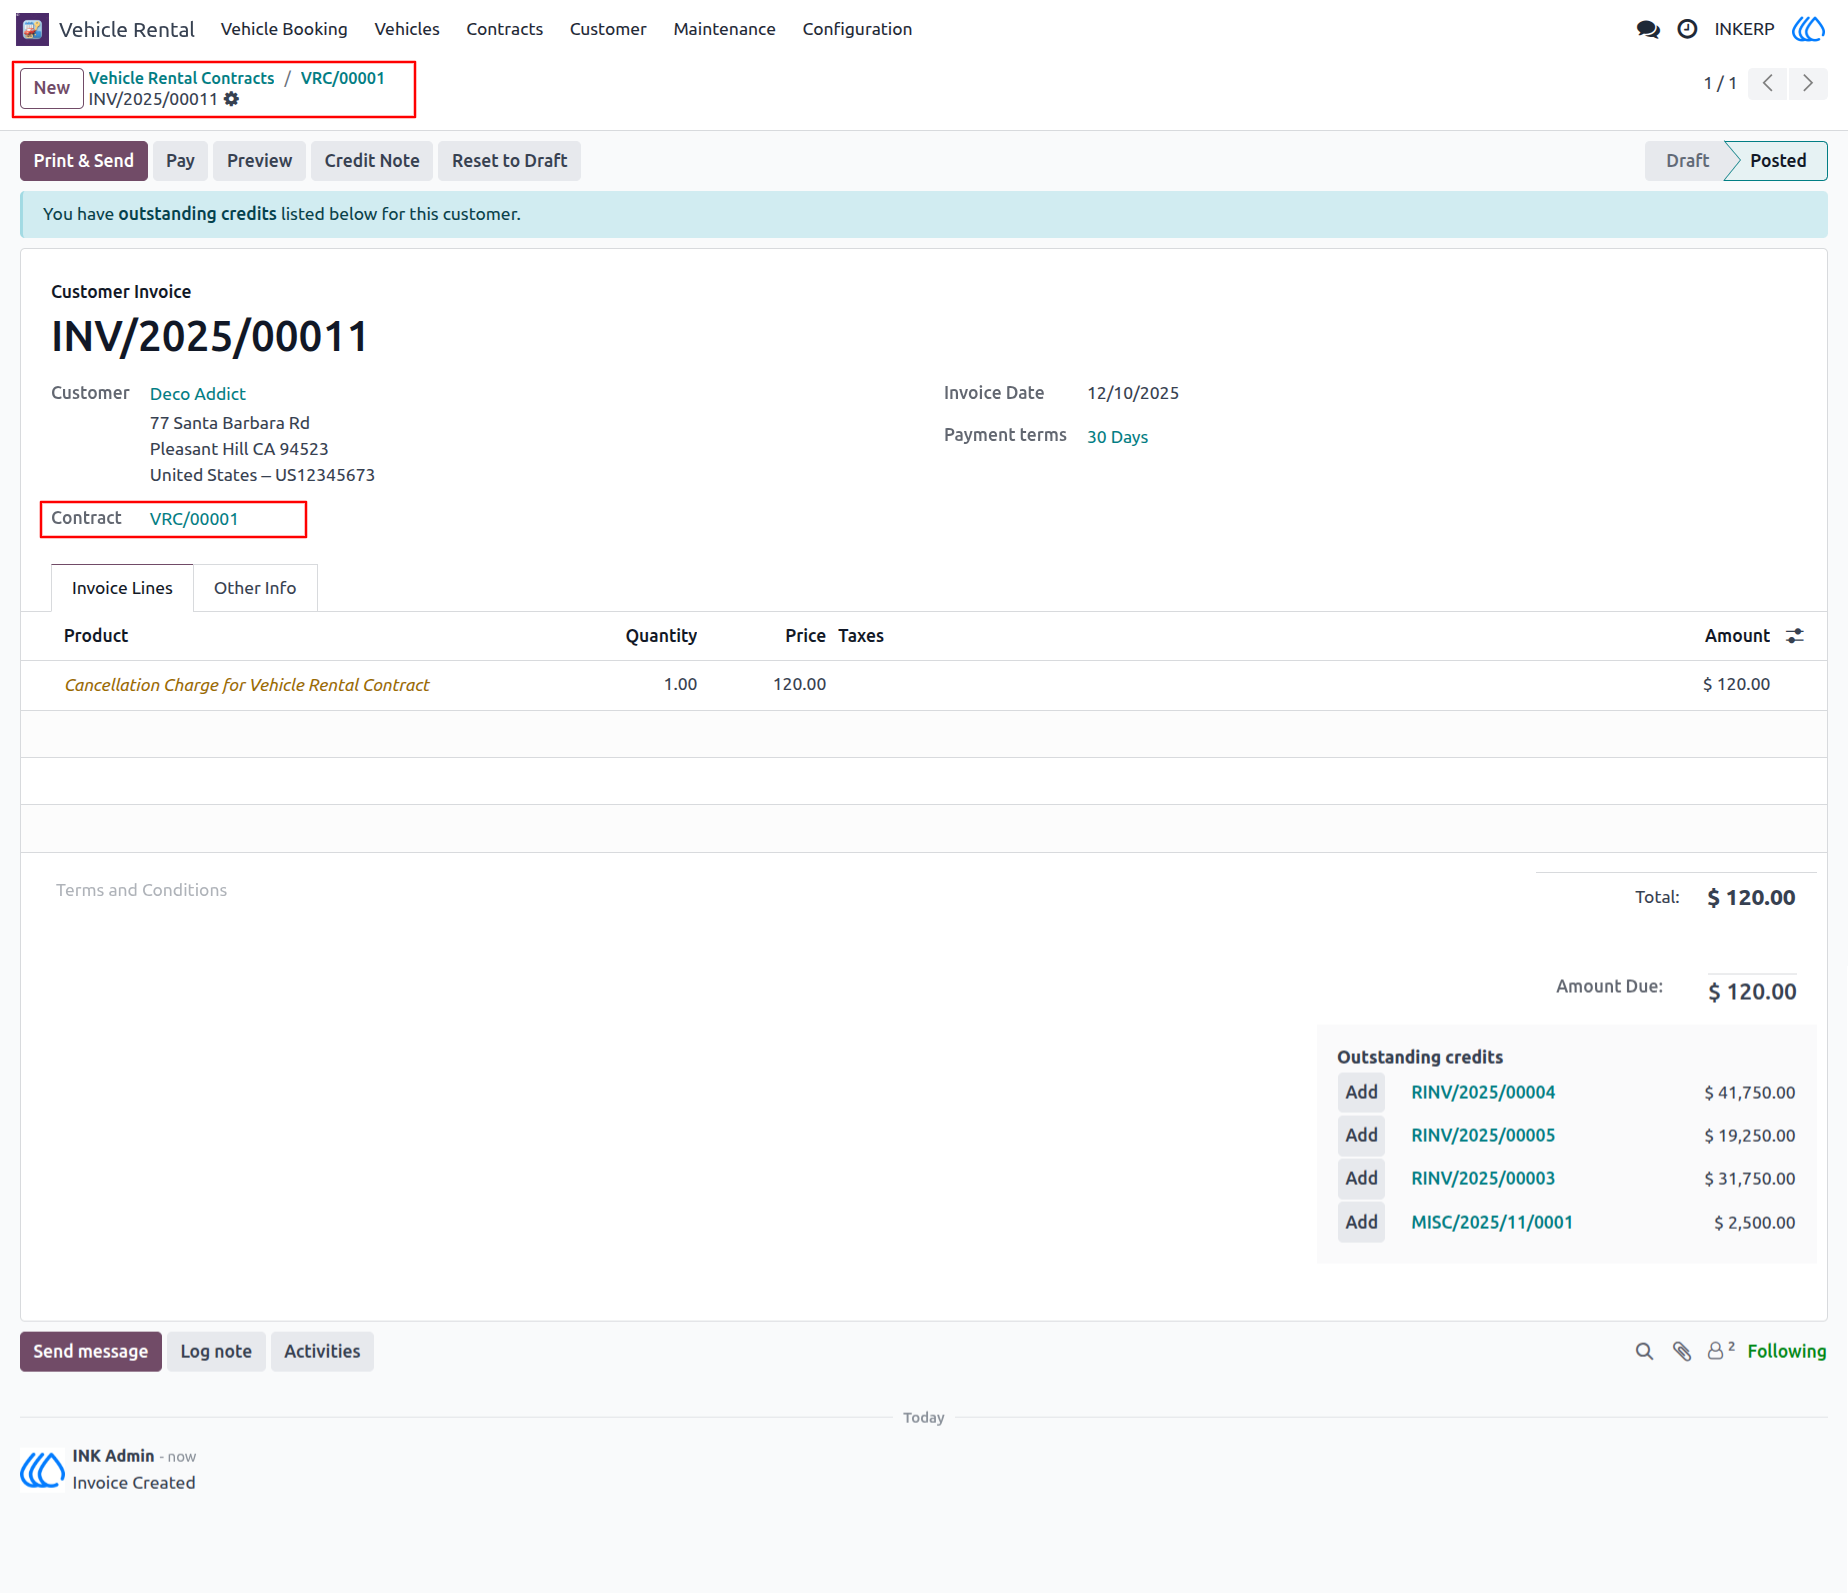Open contract VRC/00001 field link
This screenshot has width=1848, height=1595.
tap(194, 519)
